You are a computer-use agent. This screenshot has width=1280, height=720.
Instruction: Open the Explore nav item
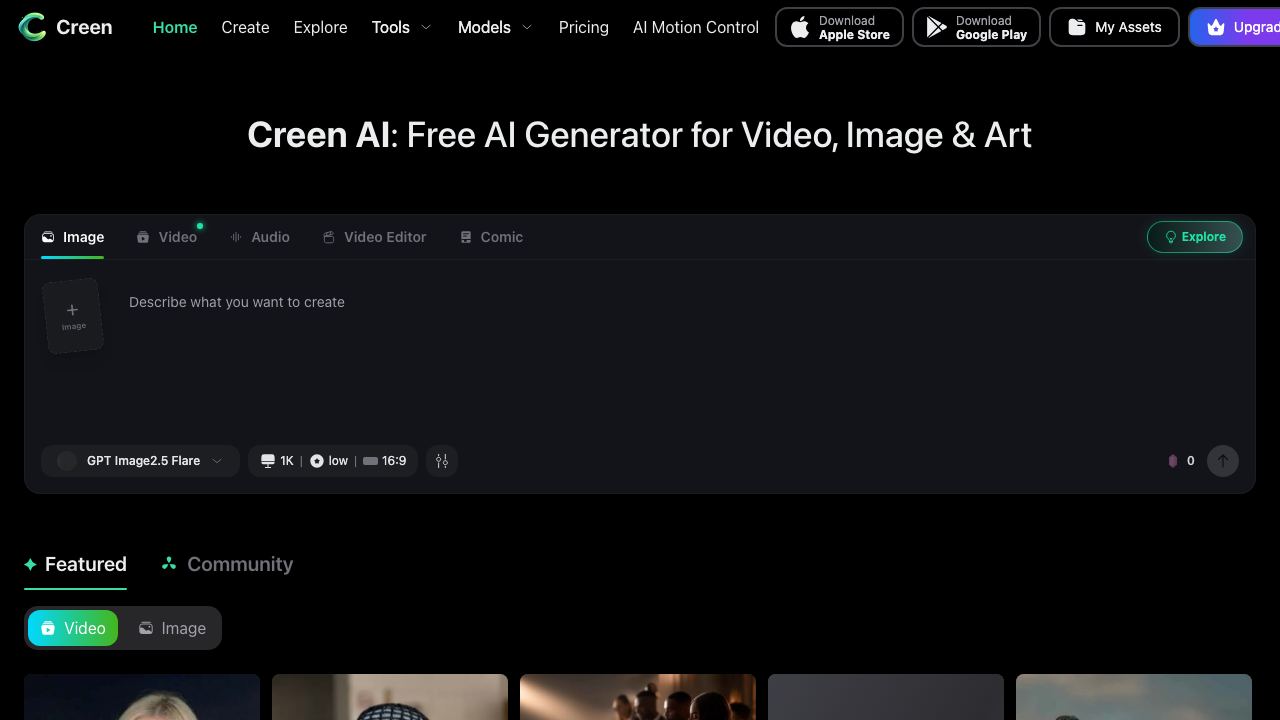pyautogui.click(x=320, y=27)
